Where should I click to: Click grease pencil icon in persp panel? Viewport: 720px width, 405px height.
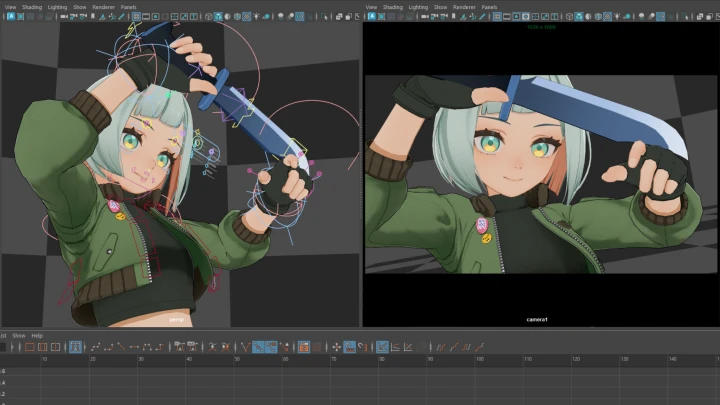(x=121, y=17)
